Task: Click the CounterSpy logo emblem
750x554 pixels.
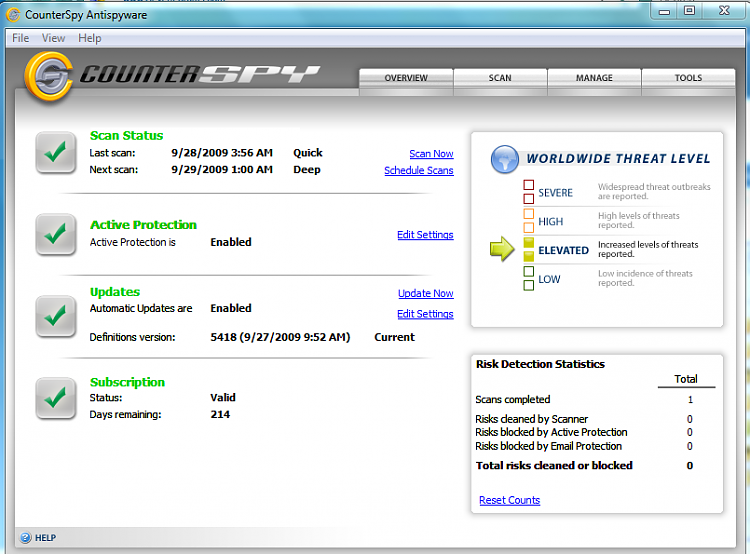Action: (49, 77)
